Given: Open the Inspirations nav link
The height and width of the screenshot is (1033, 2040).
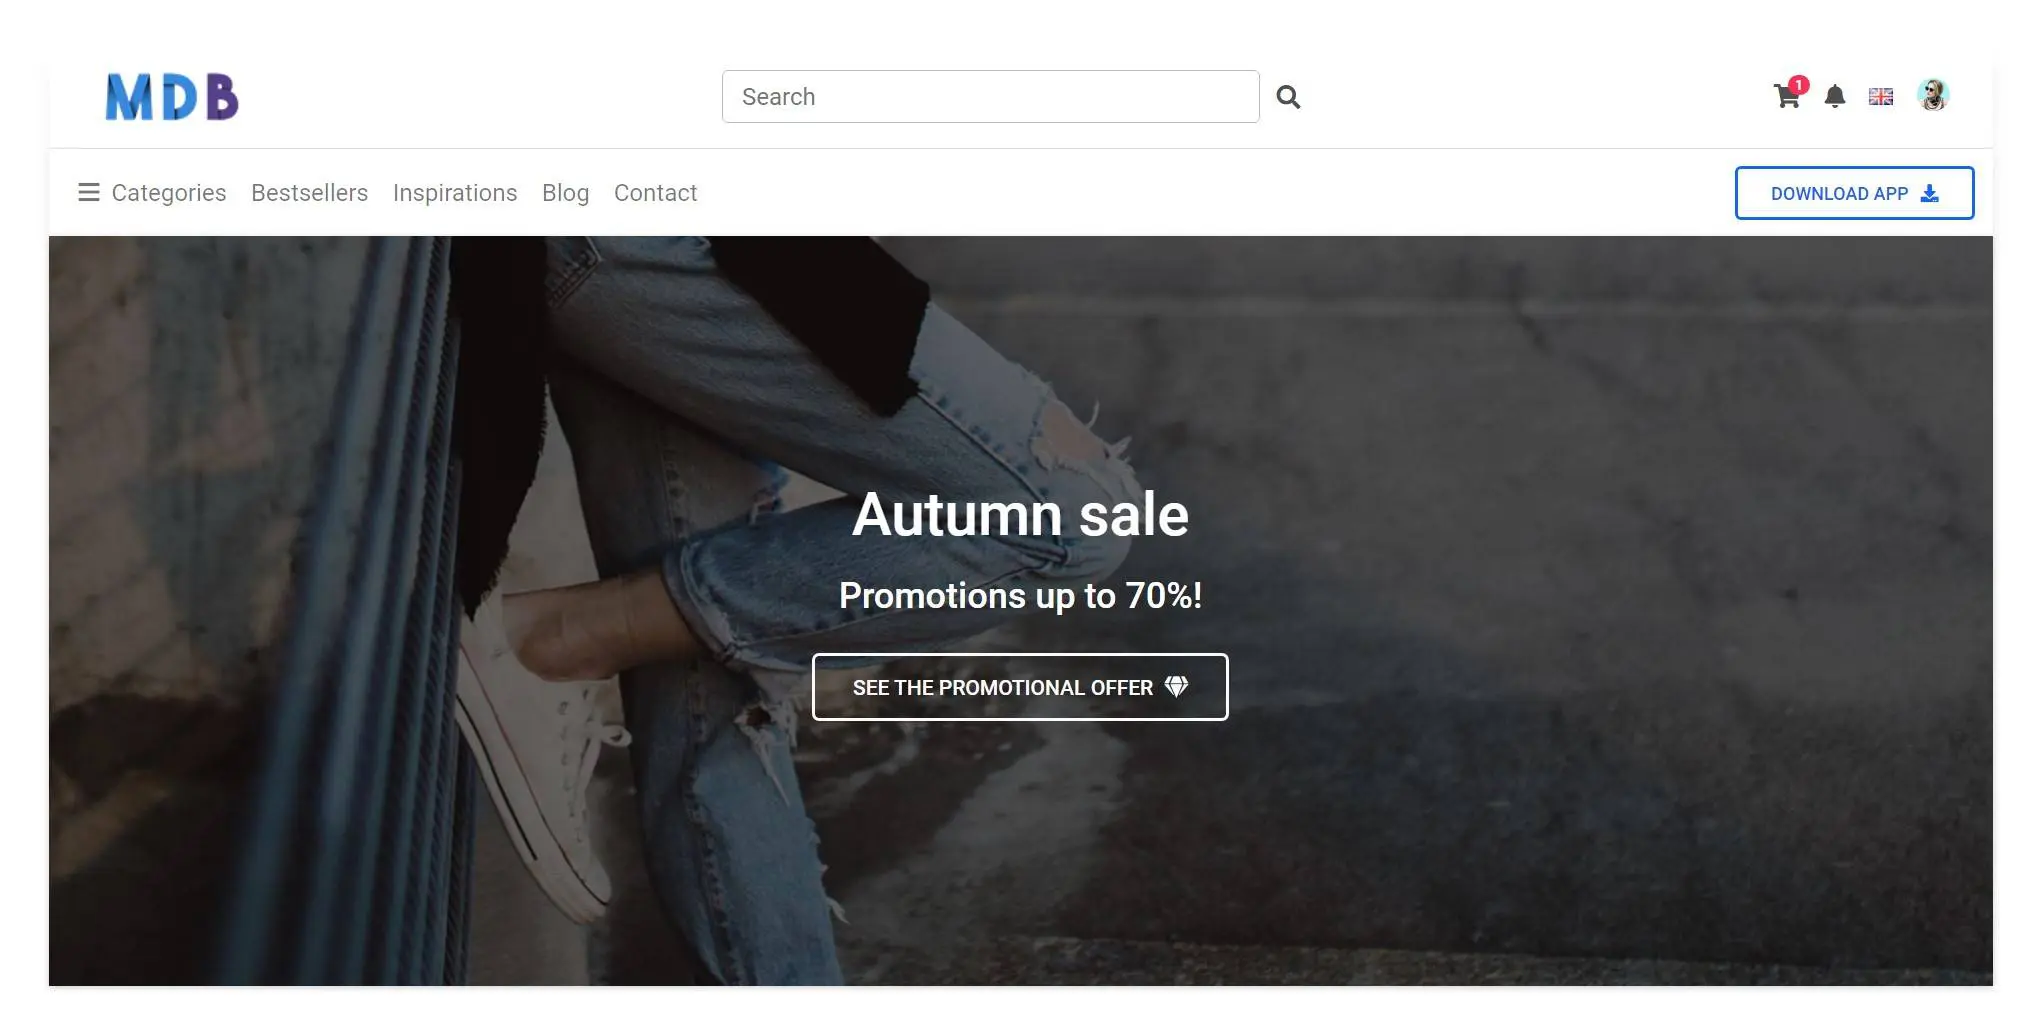Looking at the screenshot, I should pyautogui.click(x=455, y=193).
